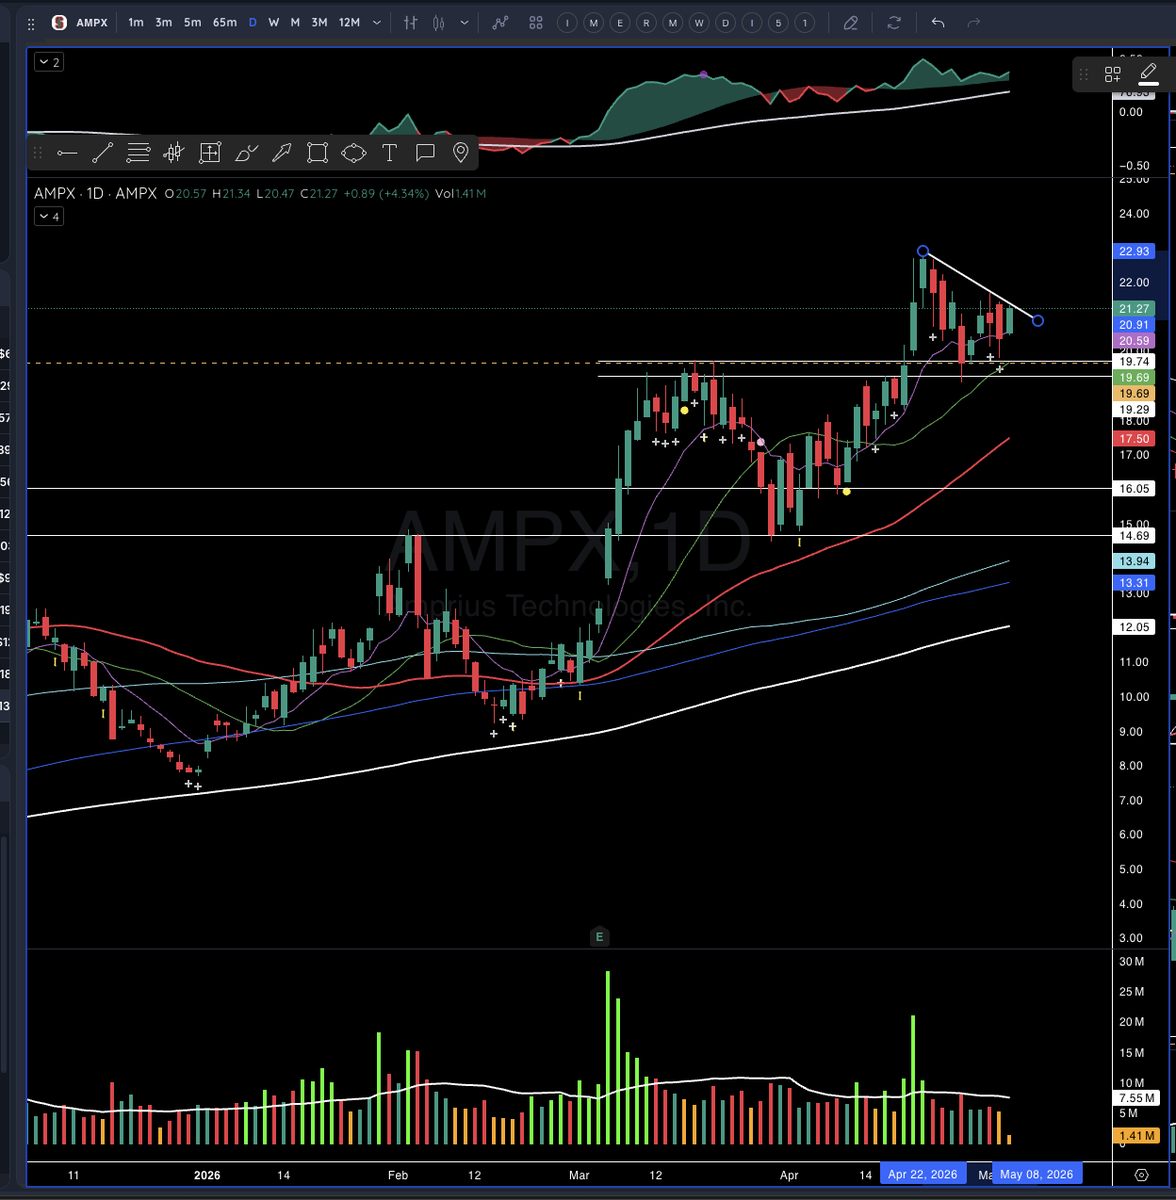This screenshot has height=1200, width=1176.
Task: Click the 13.94 light blue price label
Action: 1134,562
